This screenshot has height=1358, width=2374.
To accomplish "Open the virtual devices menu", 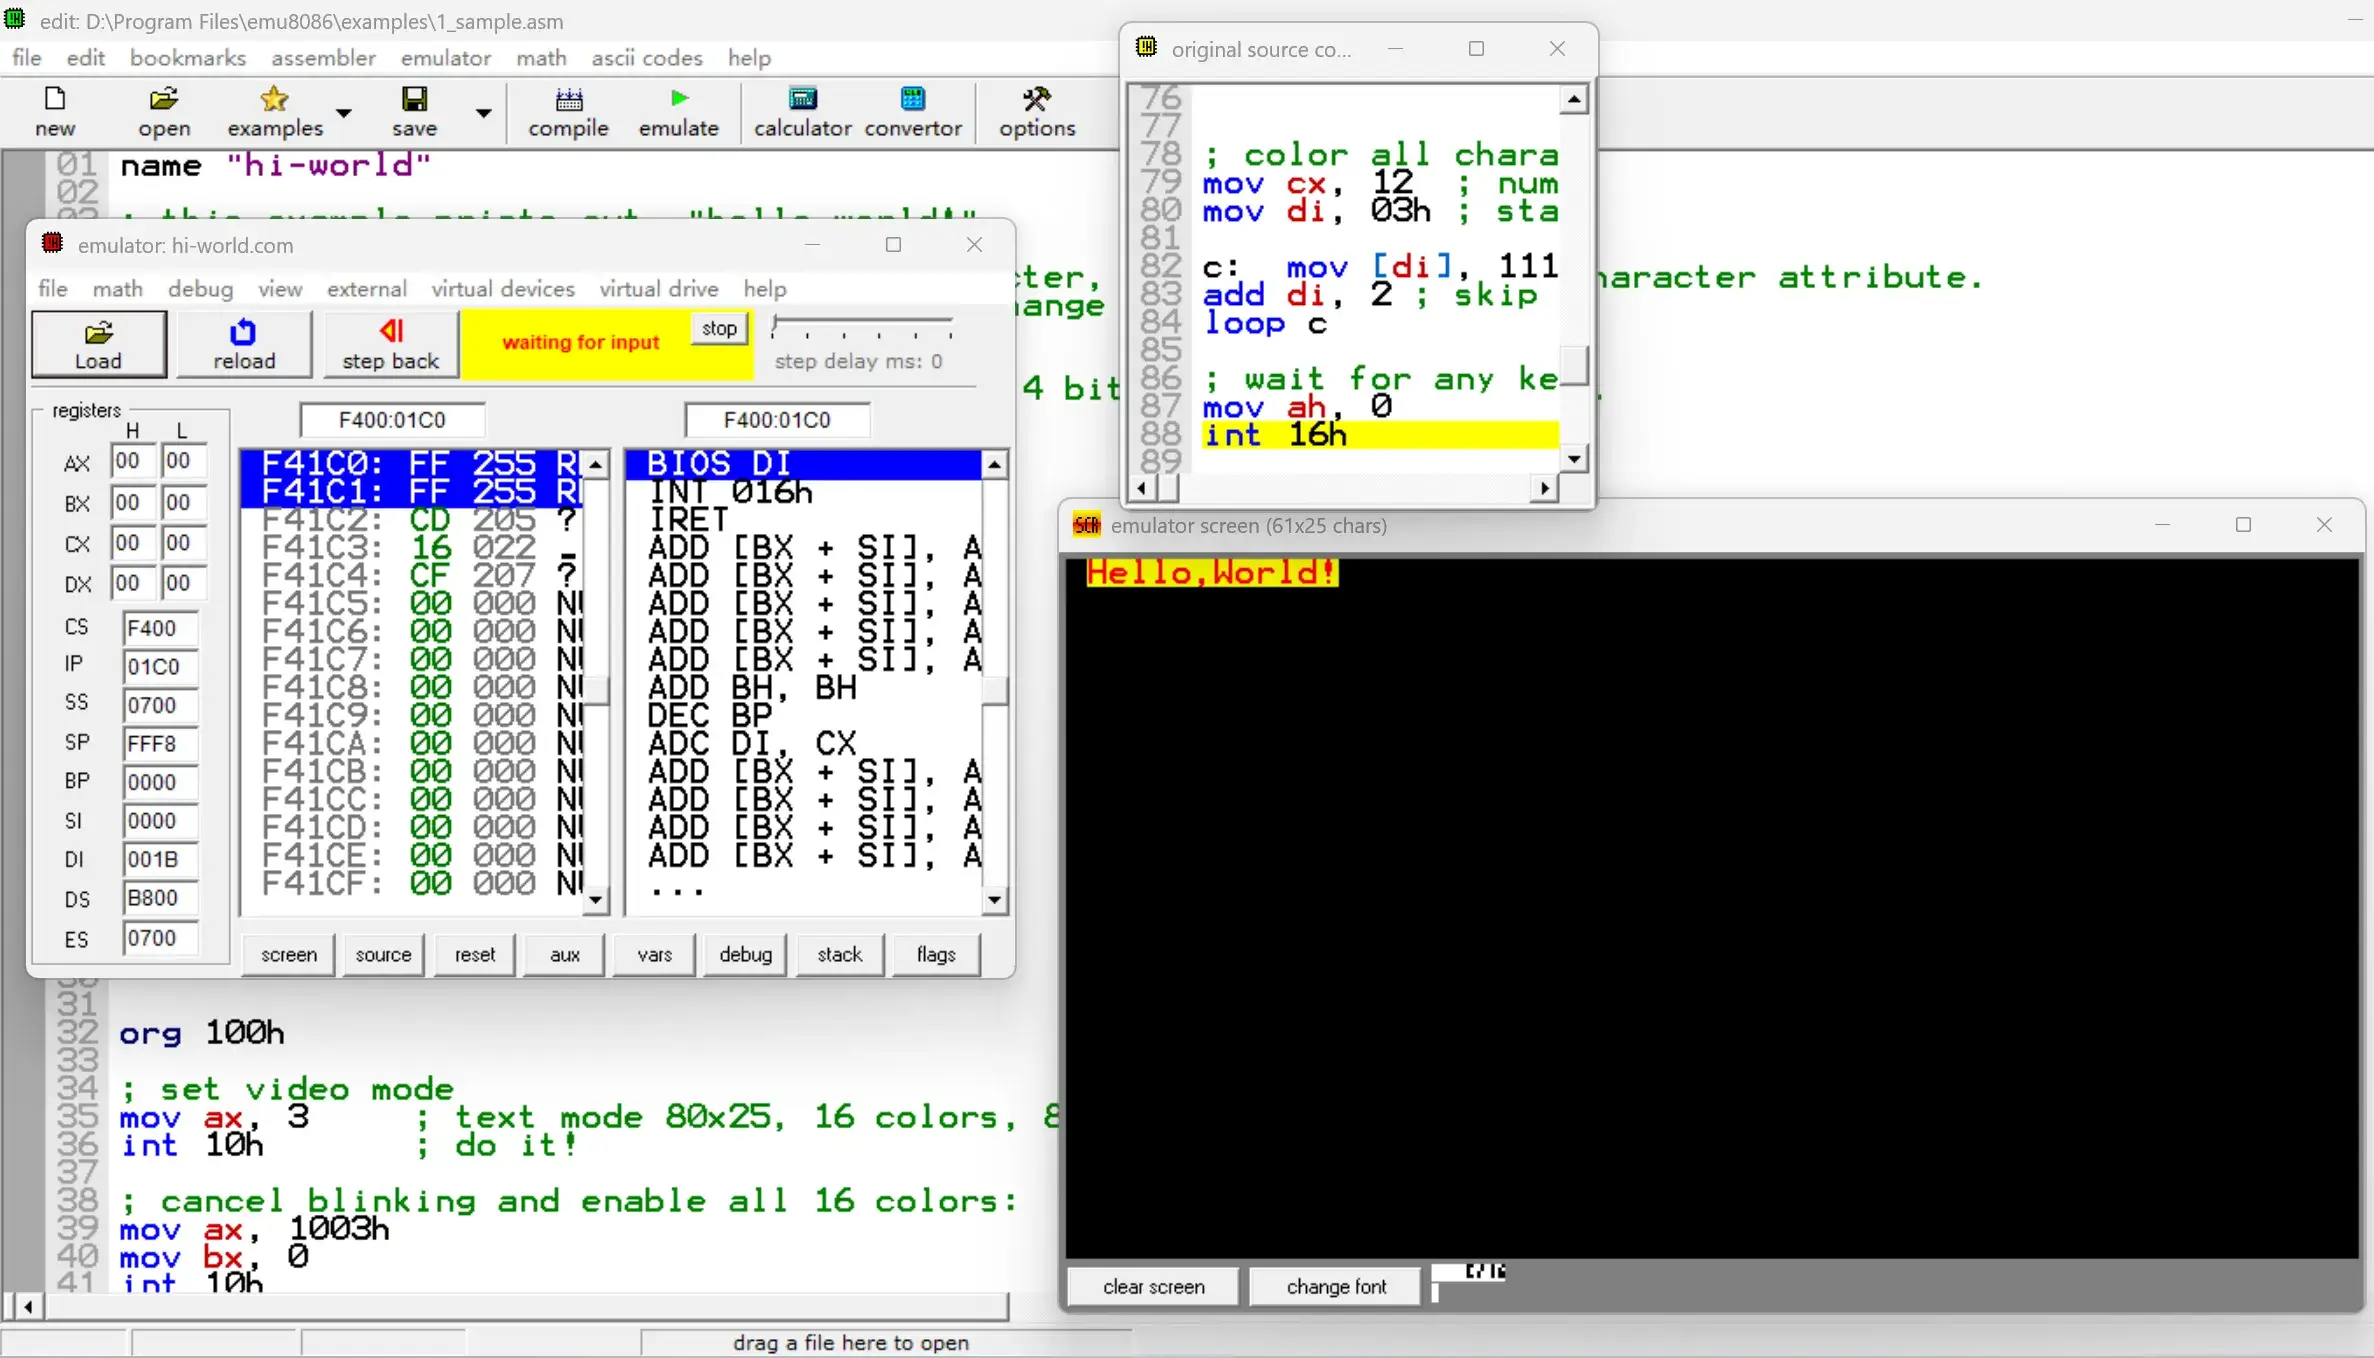I will tap(503, 289).
